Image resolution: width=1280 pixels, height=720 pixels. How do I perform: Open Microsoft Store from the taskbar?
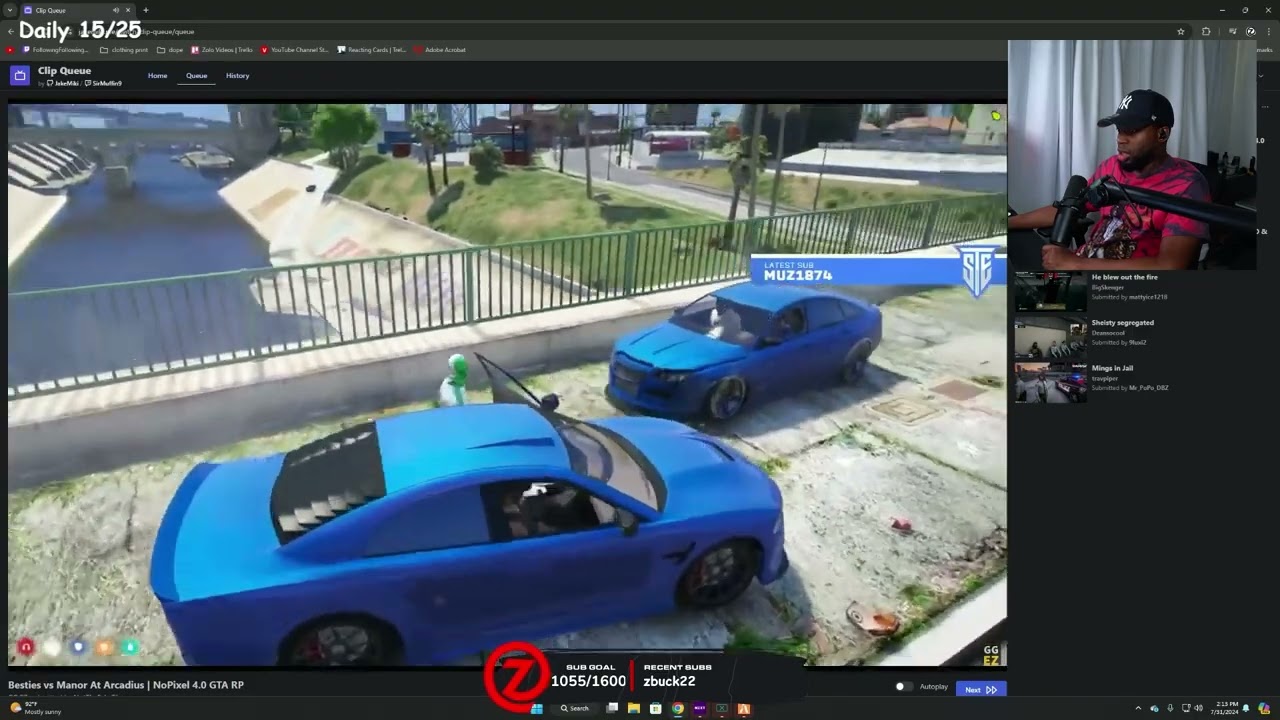pyautogui.click(x=656, y=708)
